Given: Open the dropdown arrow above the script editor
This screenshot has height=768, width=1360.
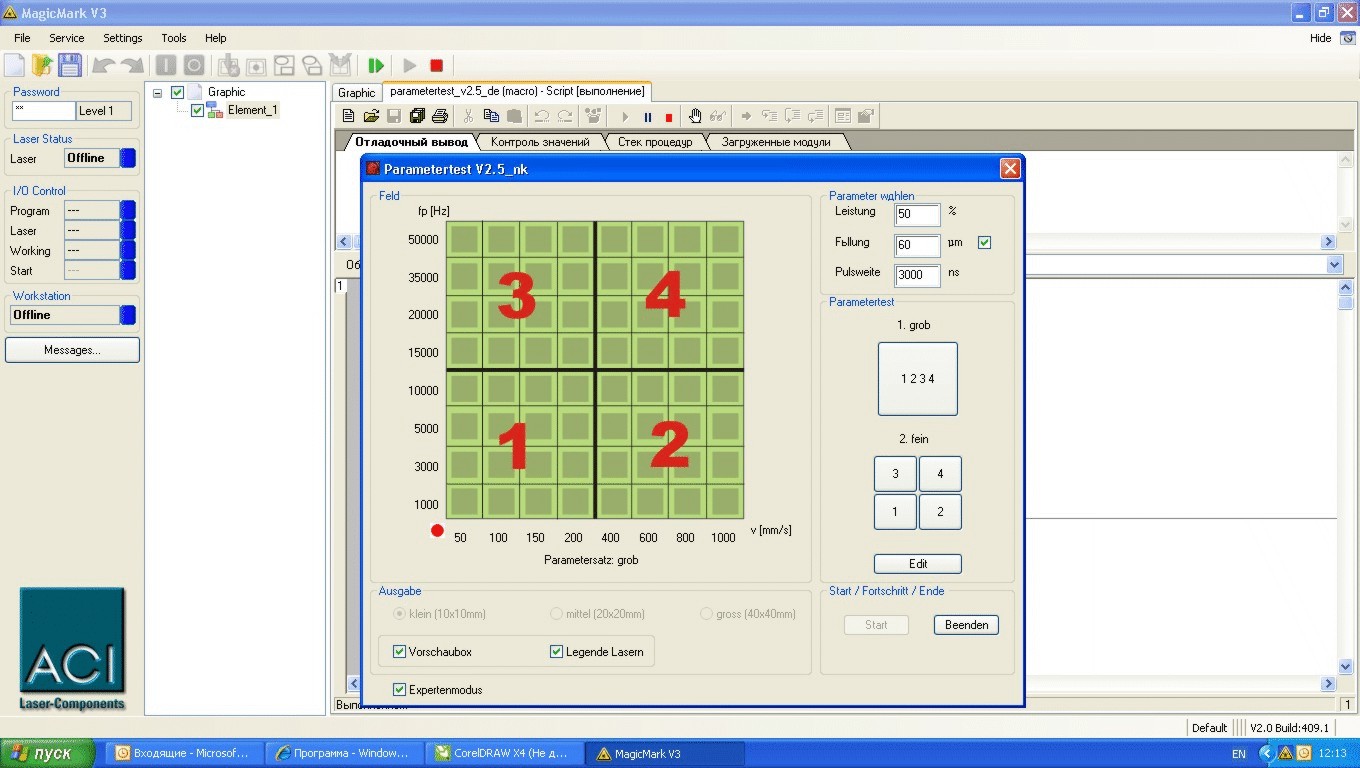Looking at the screenshot, I should (x=1334, y=265).
